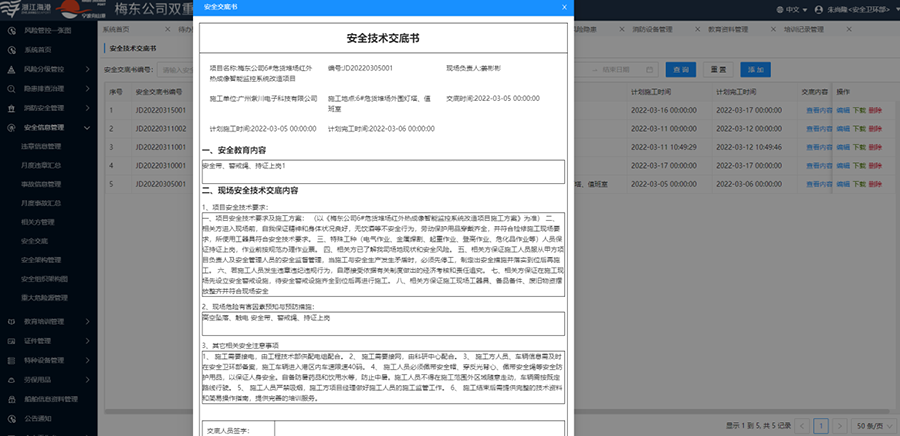This screenshot has height=436, width=900.
Task: Click the 安全带、警戒绳、持证上岗1 education content box
Action: pos(383,172)
